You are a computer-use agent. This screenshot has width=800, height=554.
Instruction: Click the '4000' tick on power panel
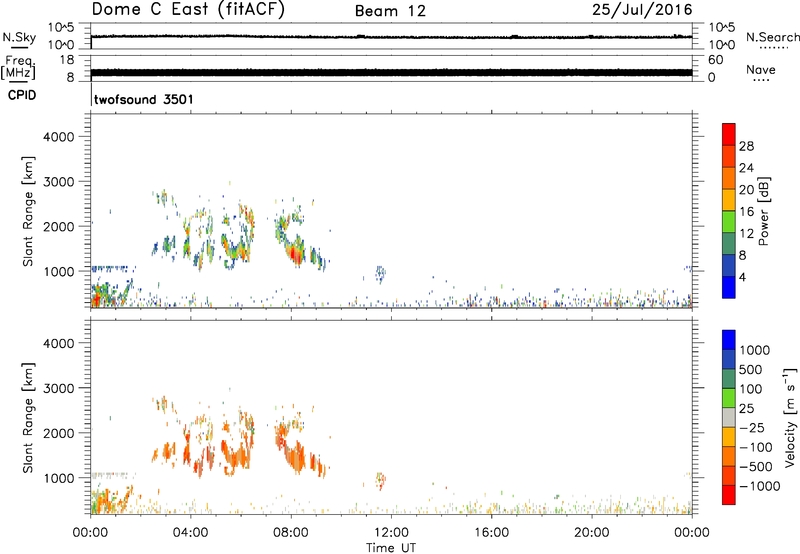[x=59, y=137]
